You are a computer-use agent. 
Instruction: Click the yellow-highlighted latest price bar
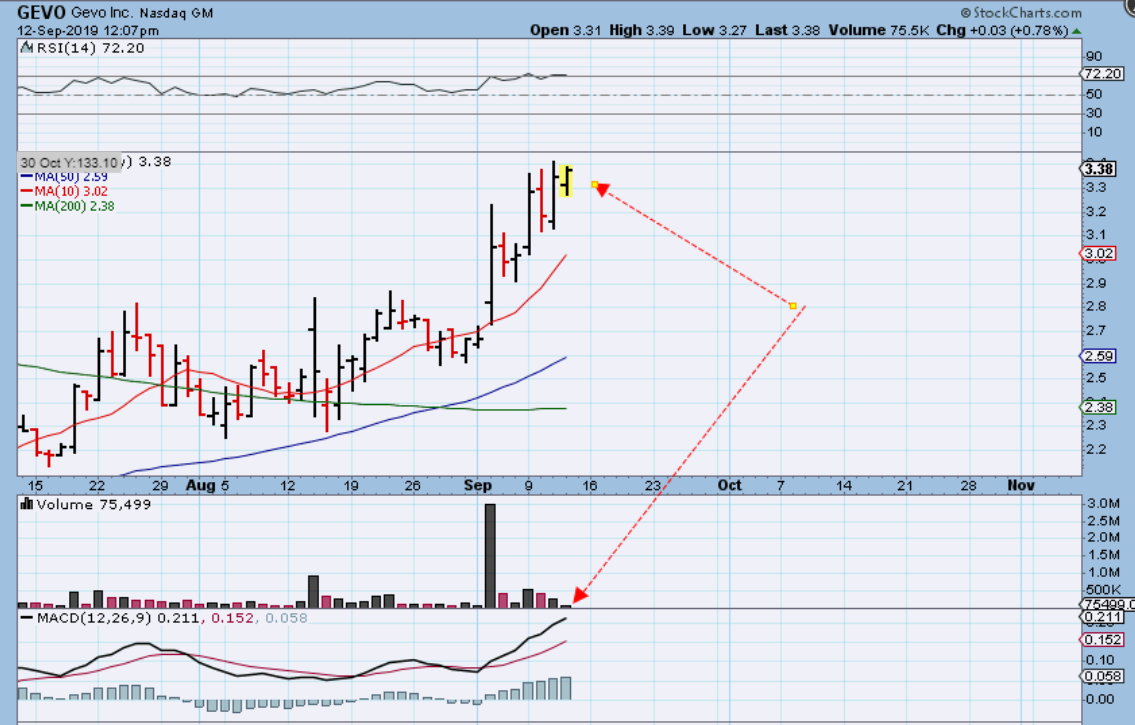565,180
